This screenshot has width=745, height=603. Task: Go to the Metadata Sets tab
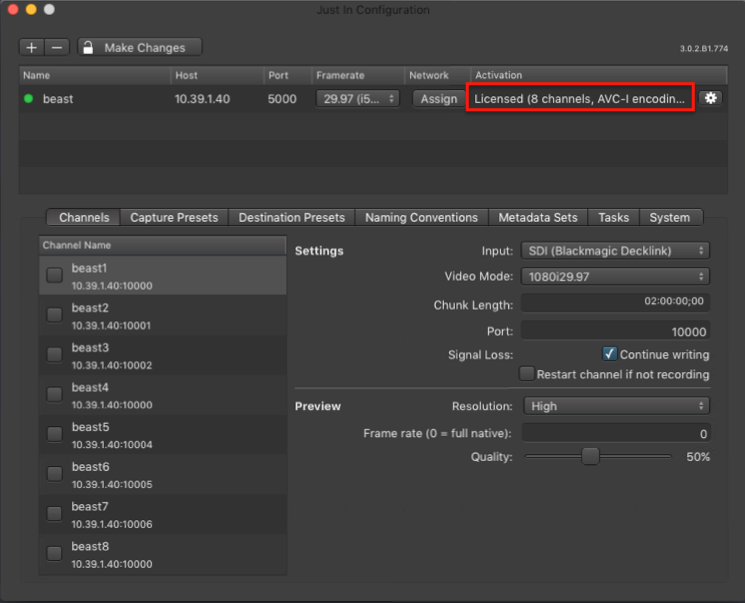point(538,217)
